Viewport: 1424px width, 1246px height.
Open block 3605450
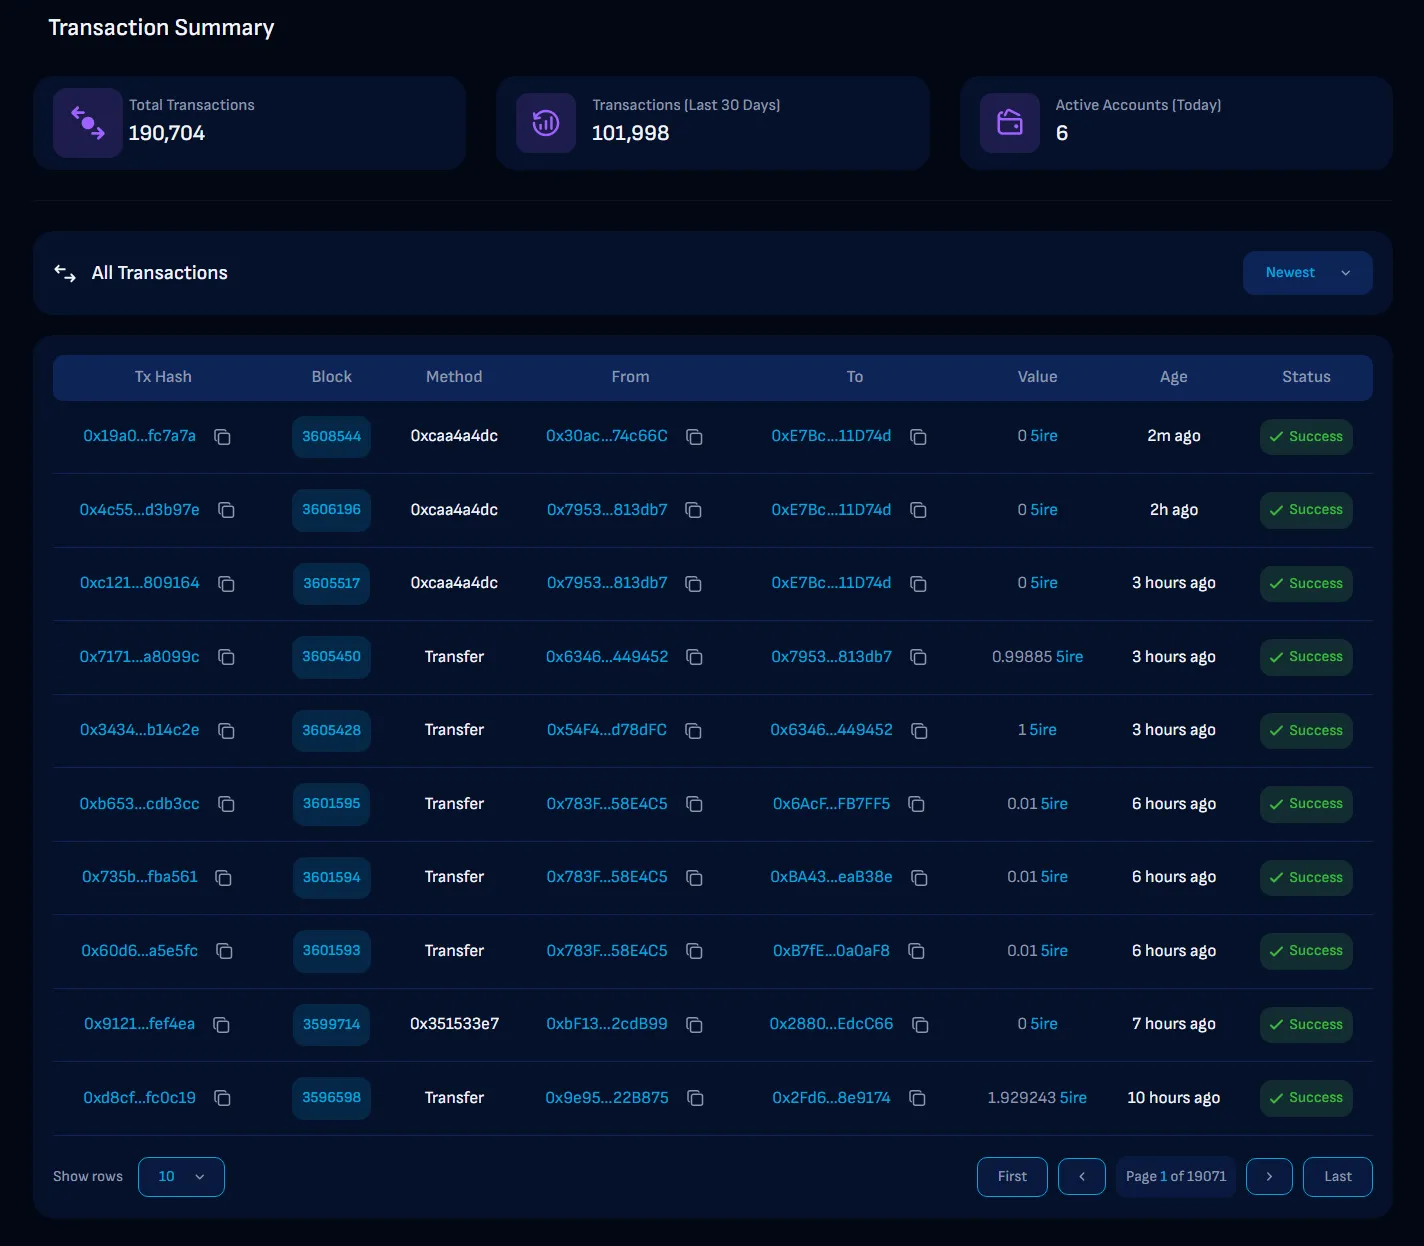pyautogui.click(x=331, y=657)
